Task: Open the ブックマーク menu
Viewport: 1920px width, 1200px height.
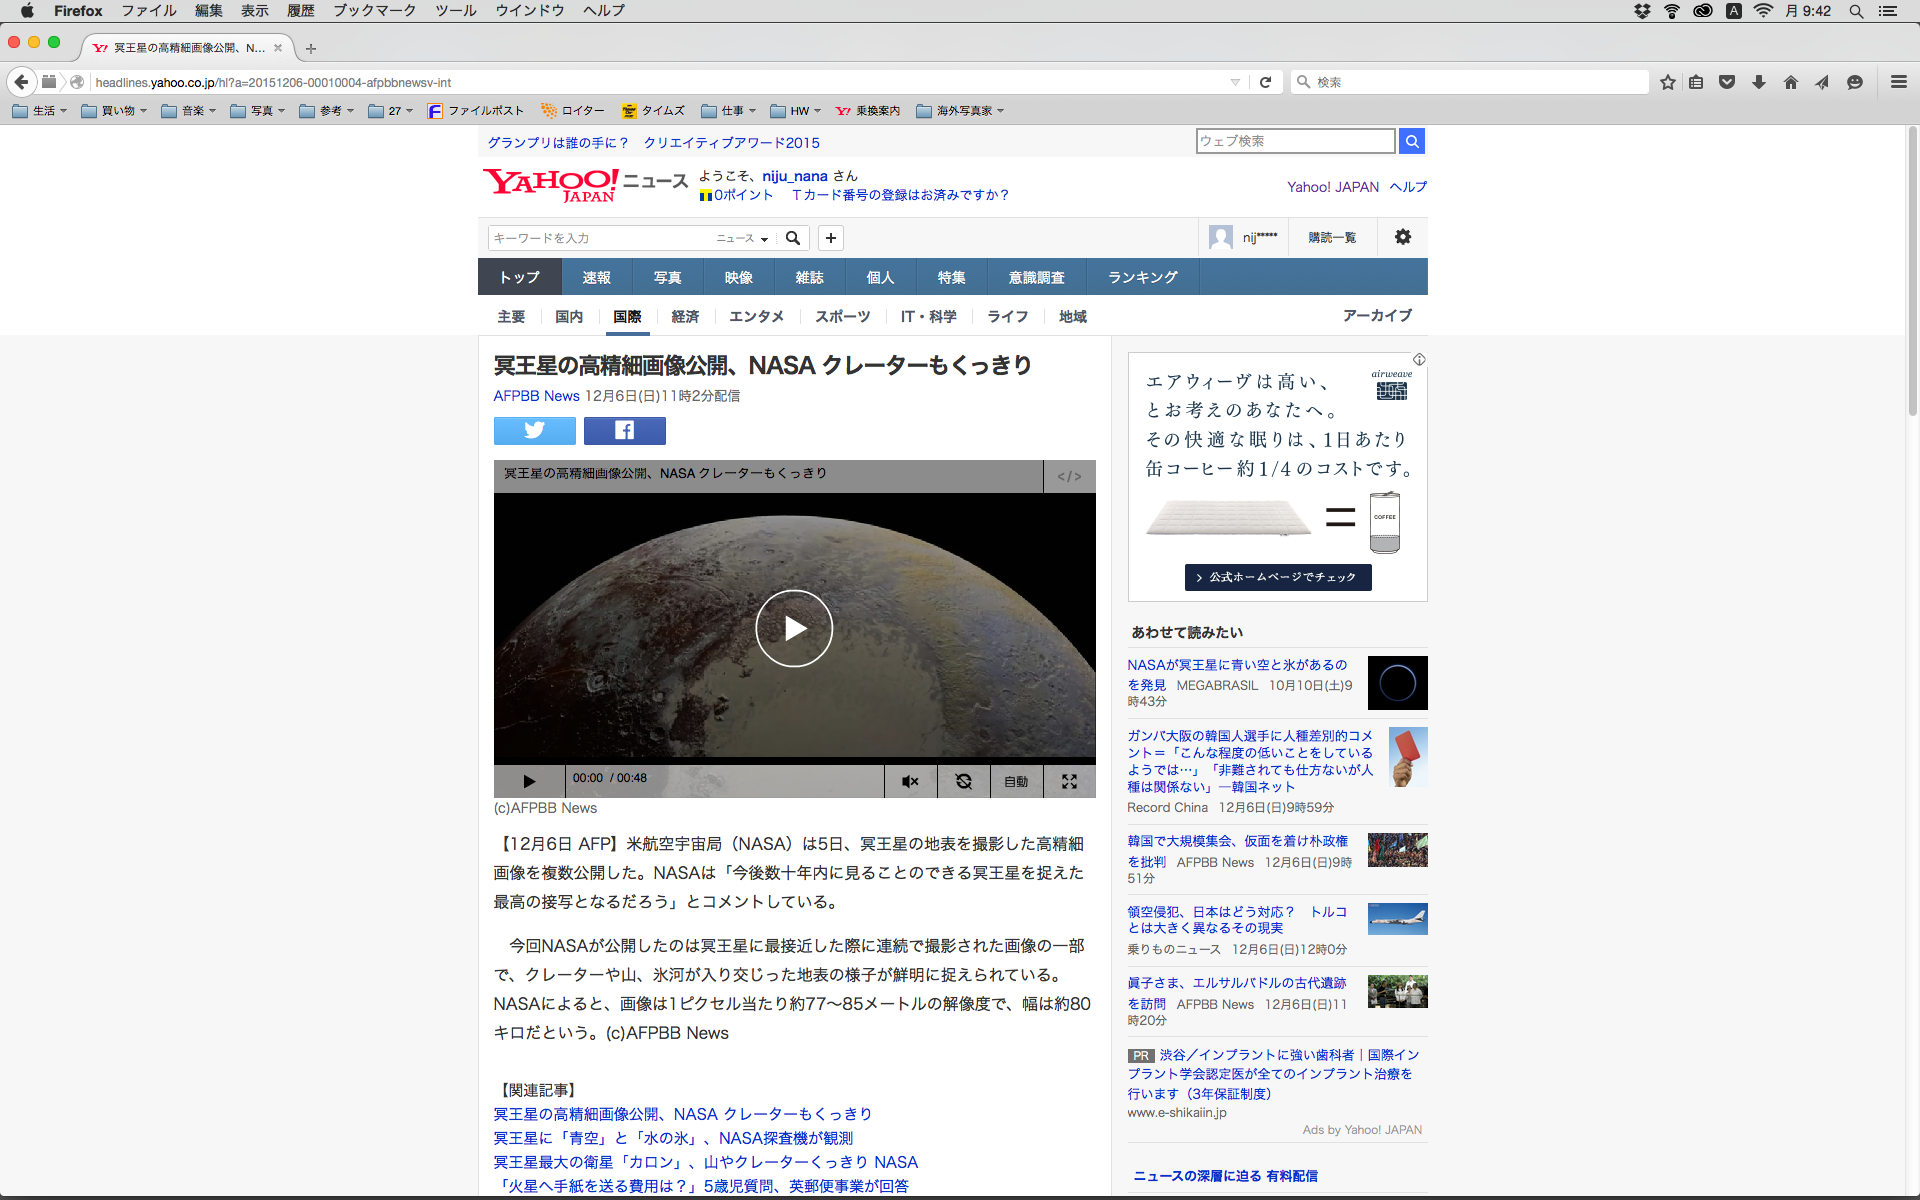Action: [x=374, y=10]
